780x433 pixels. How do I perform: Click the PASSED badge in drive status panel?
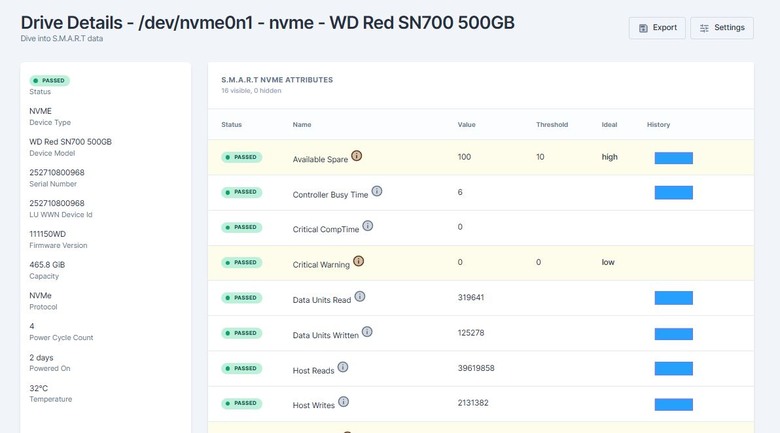tap(50, 81)
